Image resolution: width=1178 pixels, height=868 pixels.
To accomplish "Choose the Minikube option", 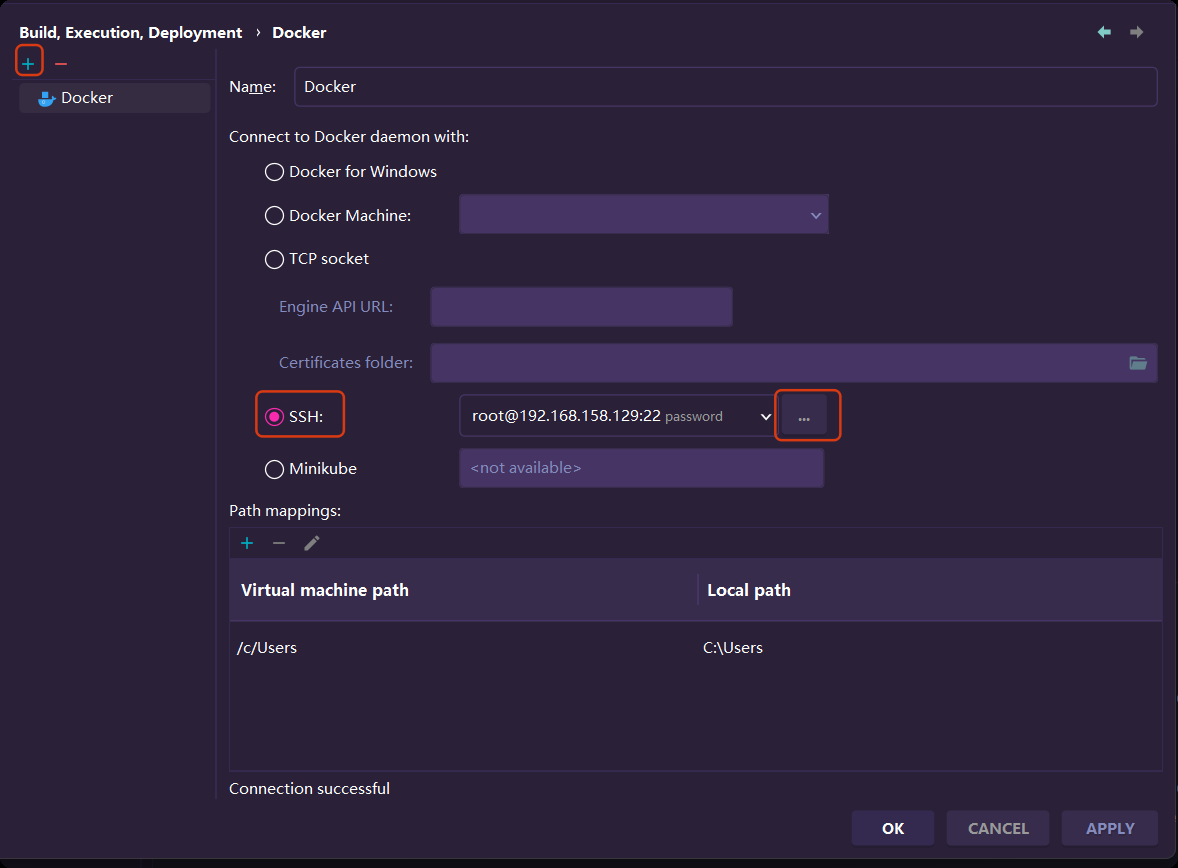I will coord(310,469).
